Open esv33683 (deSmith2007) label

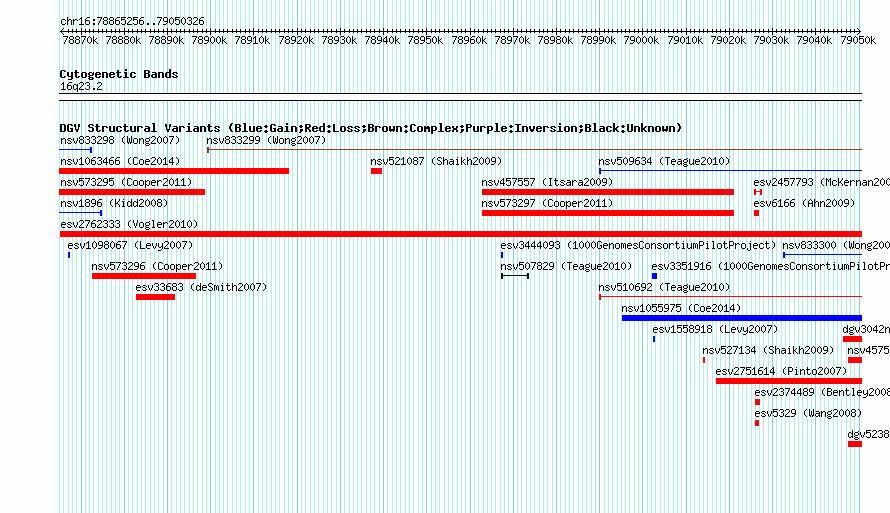point(201,287)
